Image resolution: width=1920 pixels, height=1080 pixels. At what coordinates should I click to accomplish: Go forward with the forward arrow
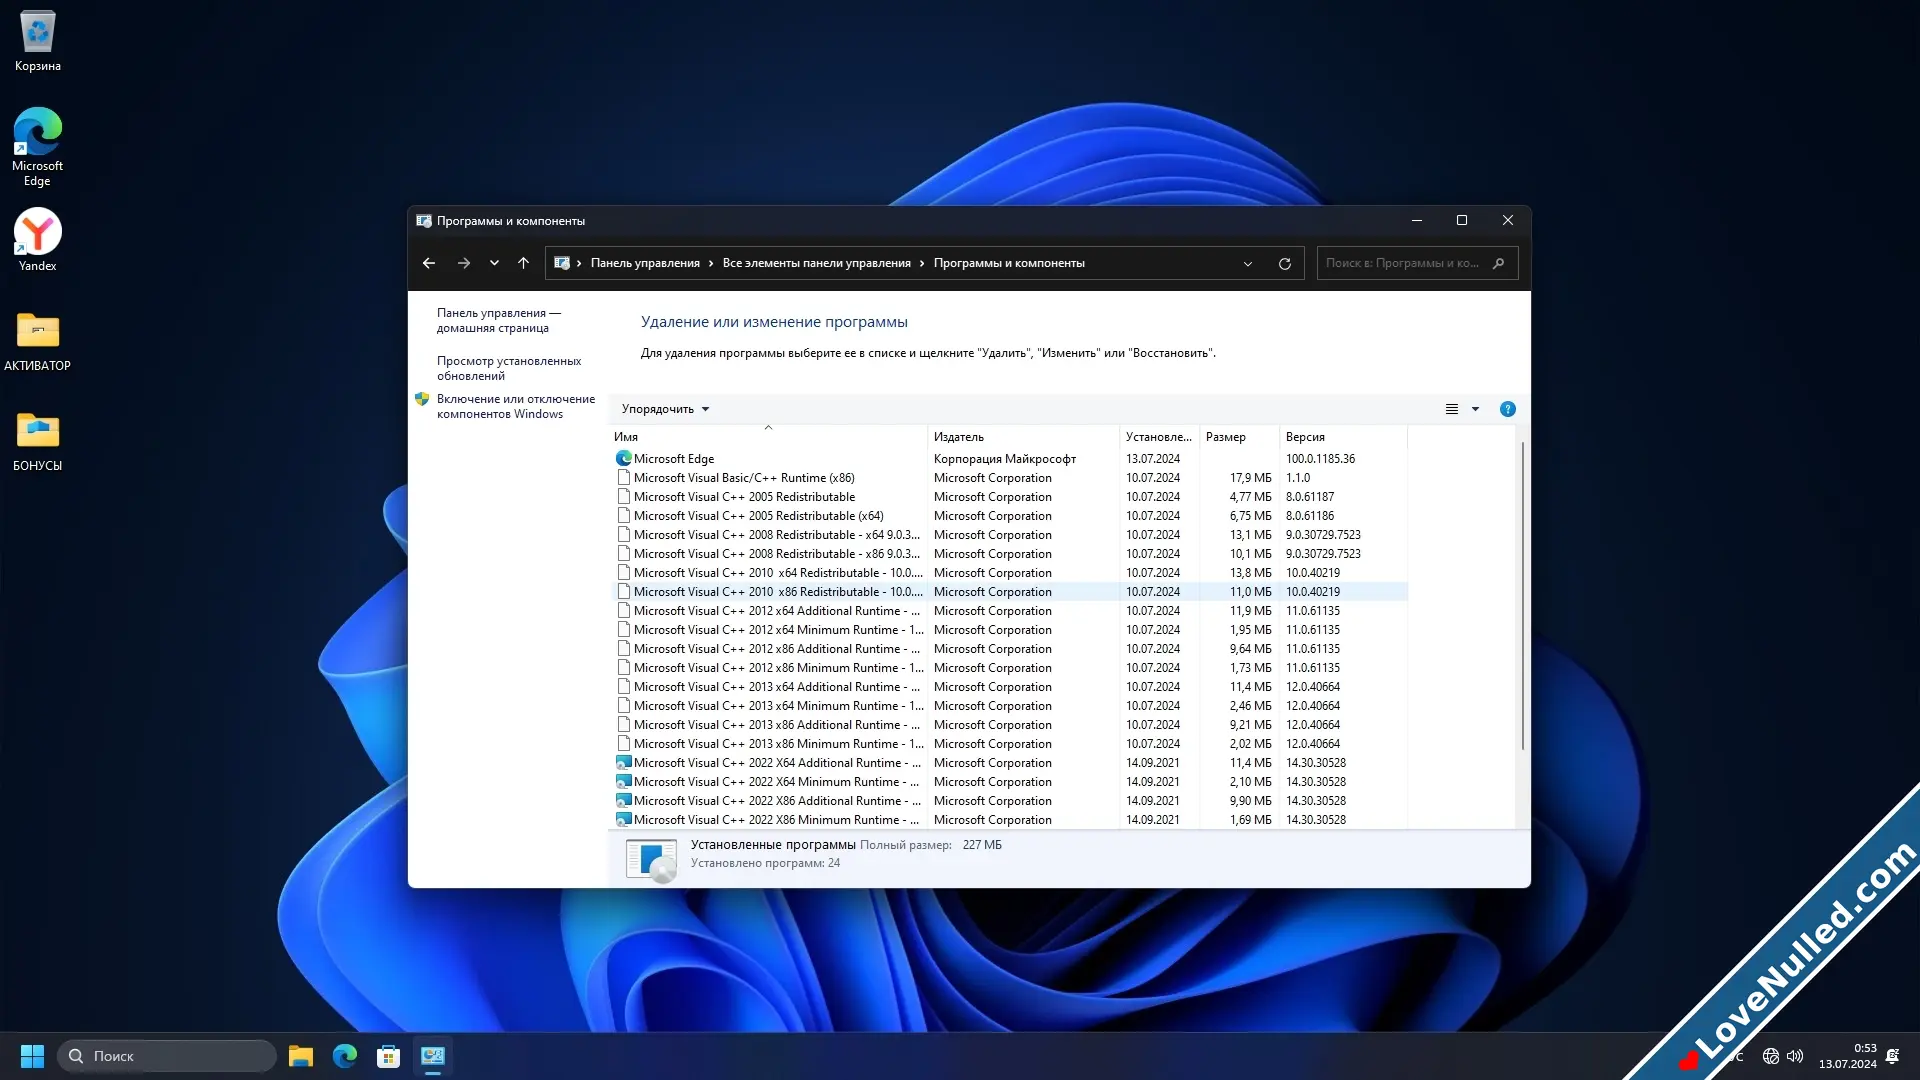(x=464, y=263)
